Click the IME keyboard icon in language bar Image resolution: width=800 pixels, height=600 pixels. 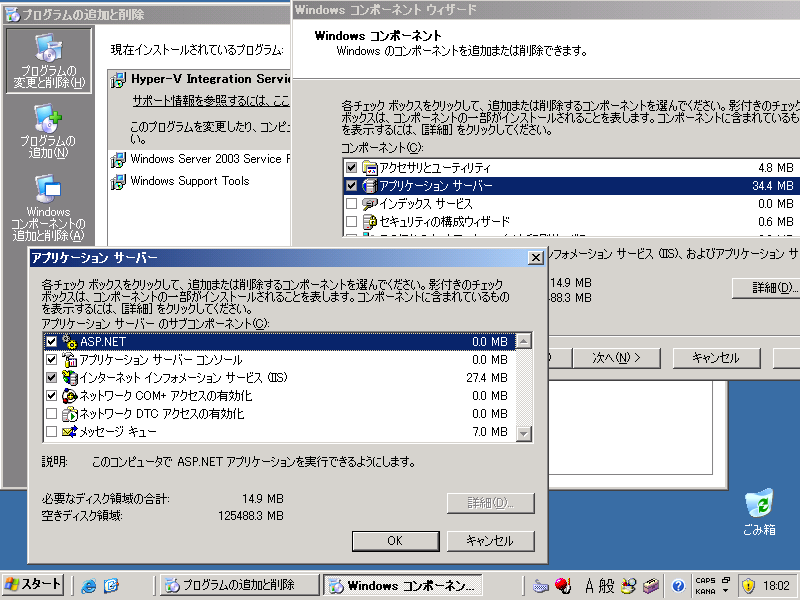[541, 586]
